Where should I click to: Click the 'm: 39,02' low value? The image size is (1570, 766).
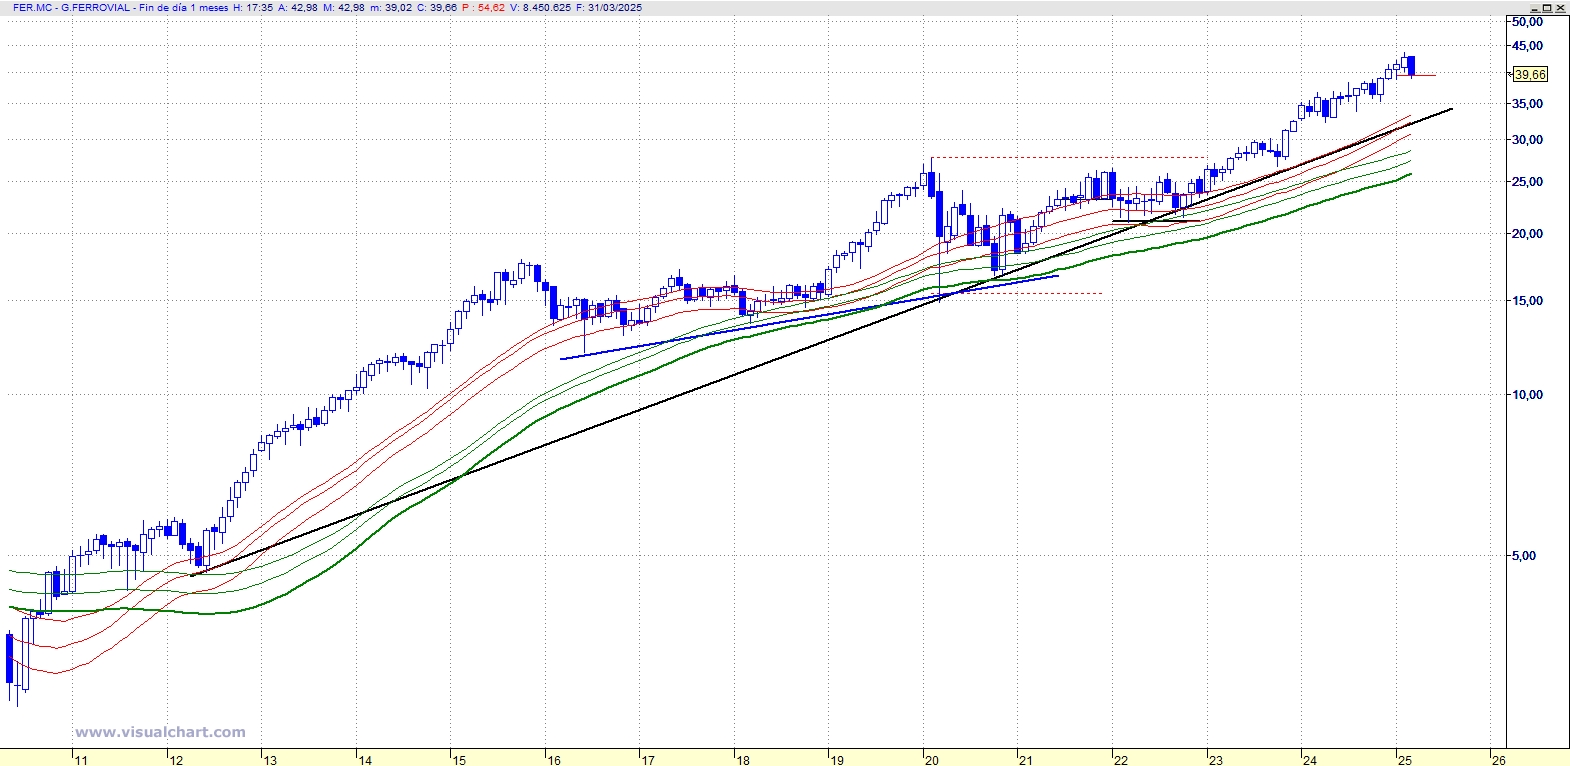tap(391, 7)
